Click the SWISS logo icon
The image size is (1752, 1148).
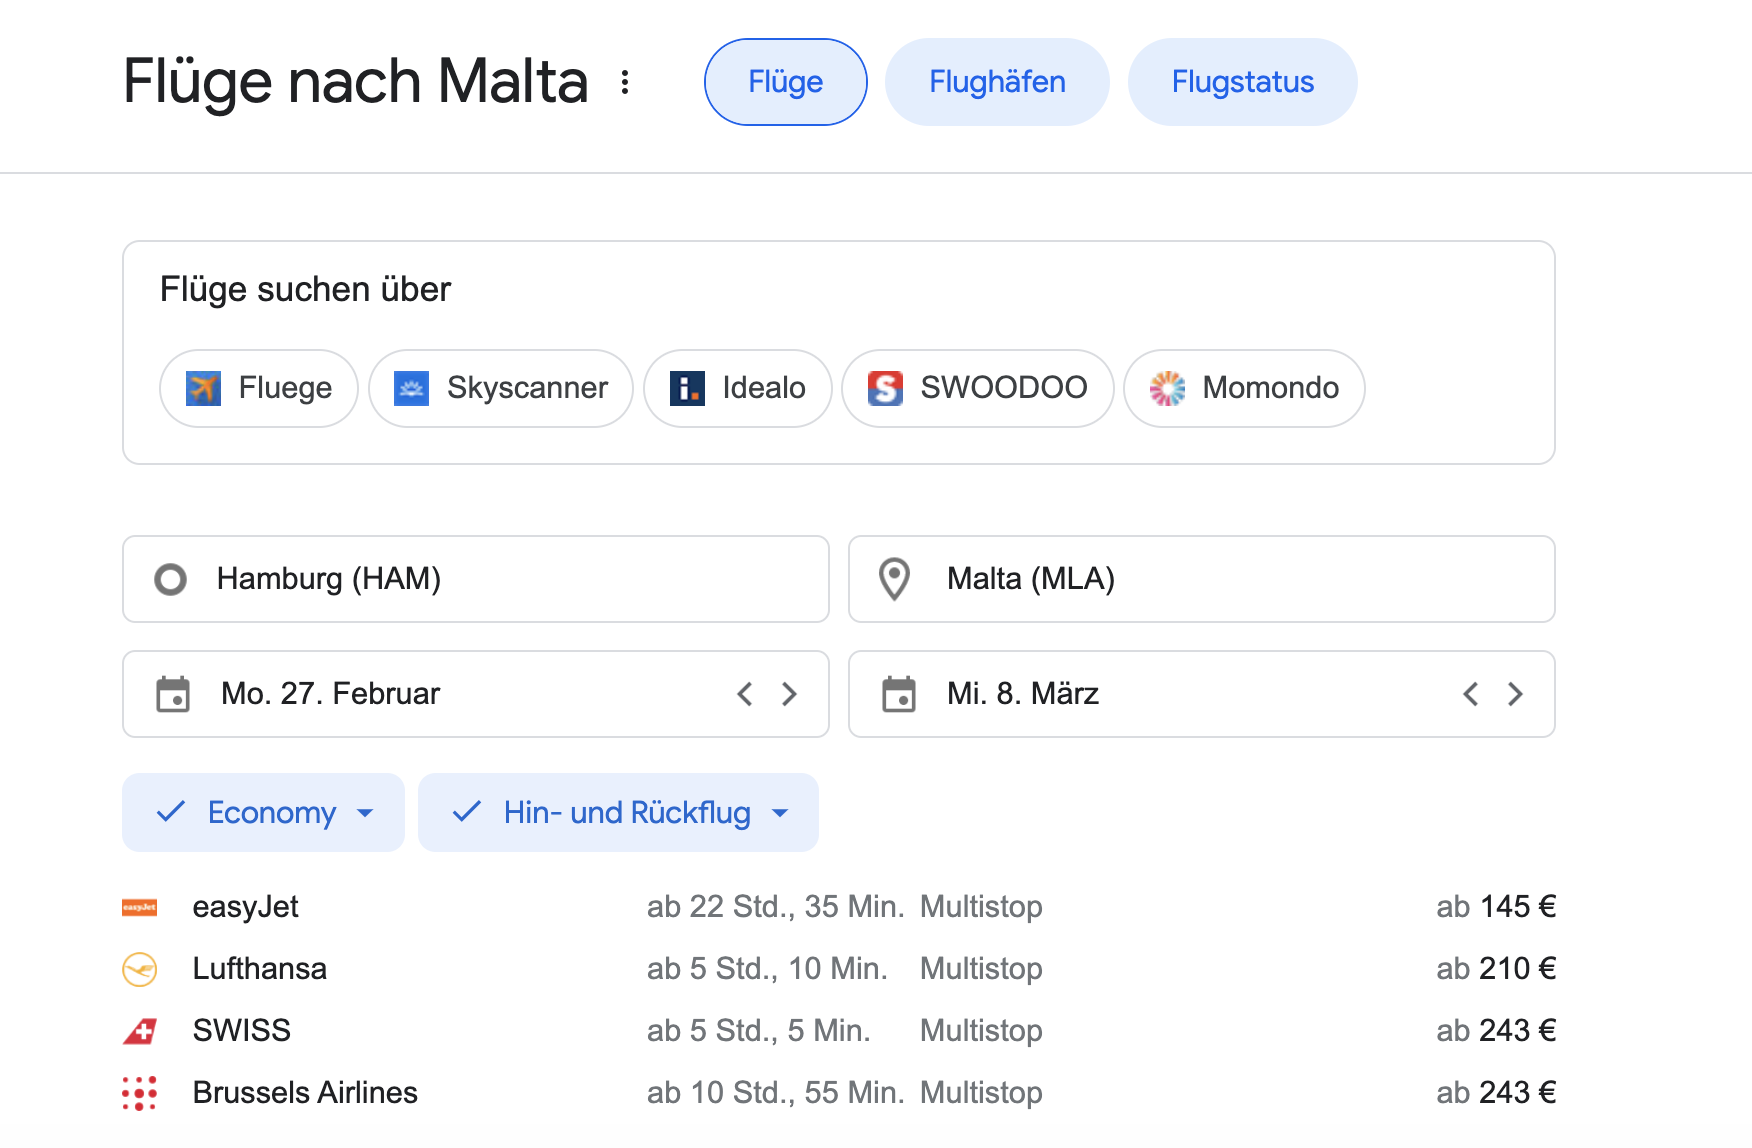[x=139, y=1031]
